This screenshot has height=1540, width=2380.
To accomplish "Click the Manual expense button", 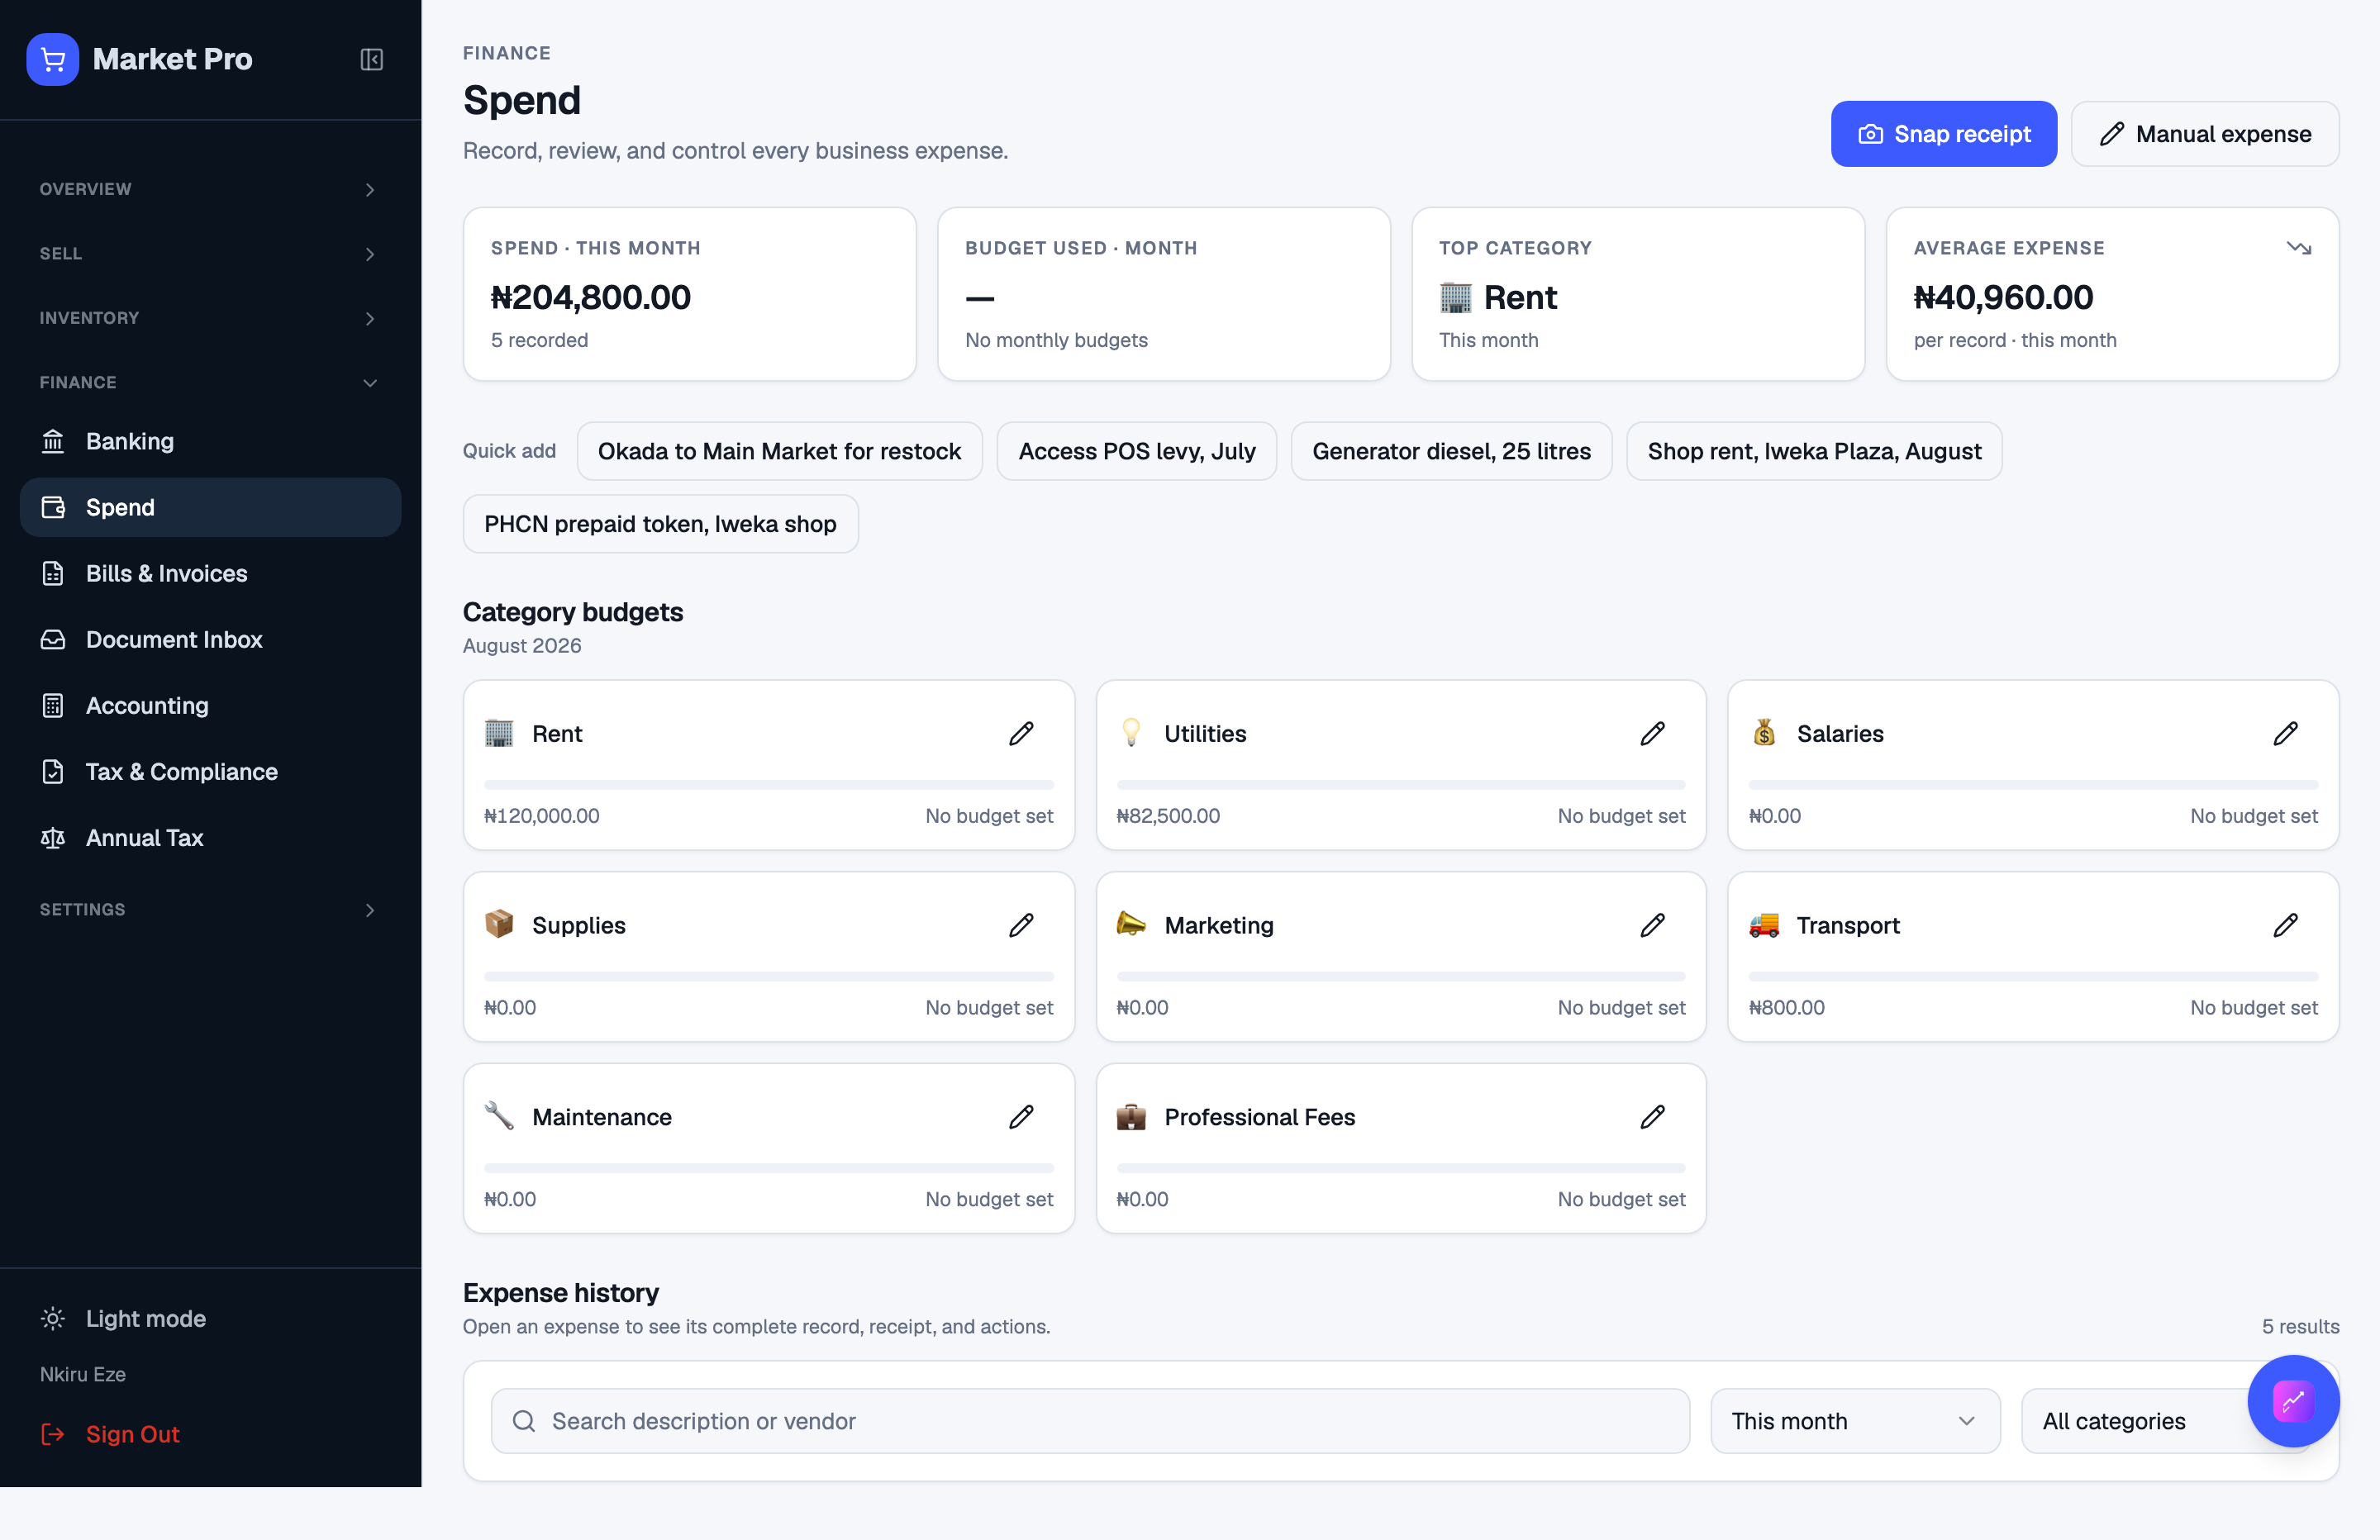I will point(2205,134).
